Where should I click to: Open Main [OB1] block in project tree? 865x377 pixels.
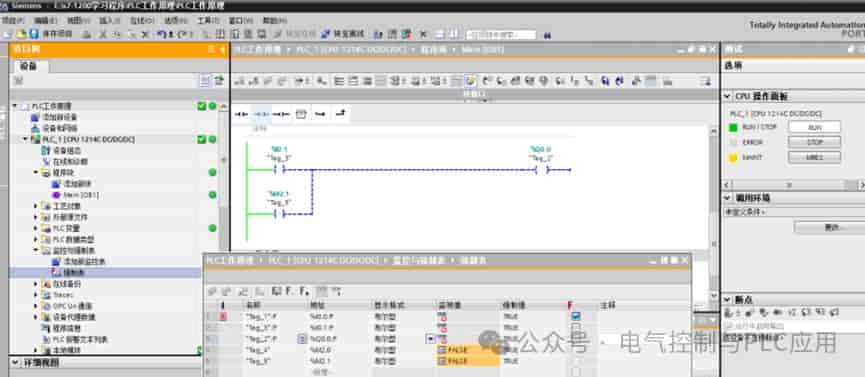click(81, 195)
